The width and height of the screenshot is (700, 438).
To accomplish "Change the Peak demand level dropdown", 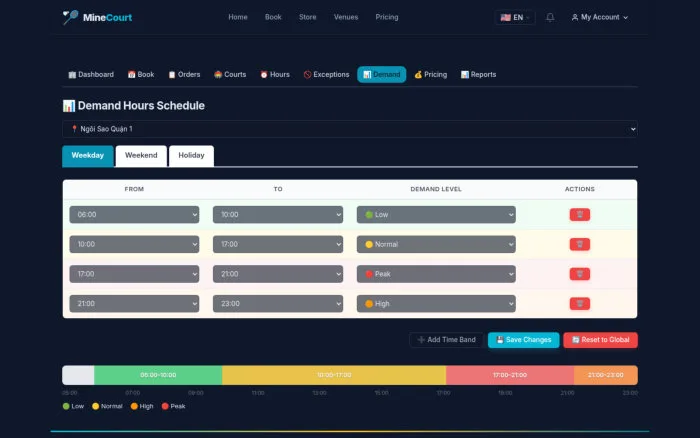I will click(x=436, y=274).
